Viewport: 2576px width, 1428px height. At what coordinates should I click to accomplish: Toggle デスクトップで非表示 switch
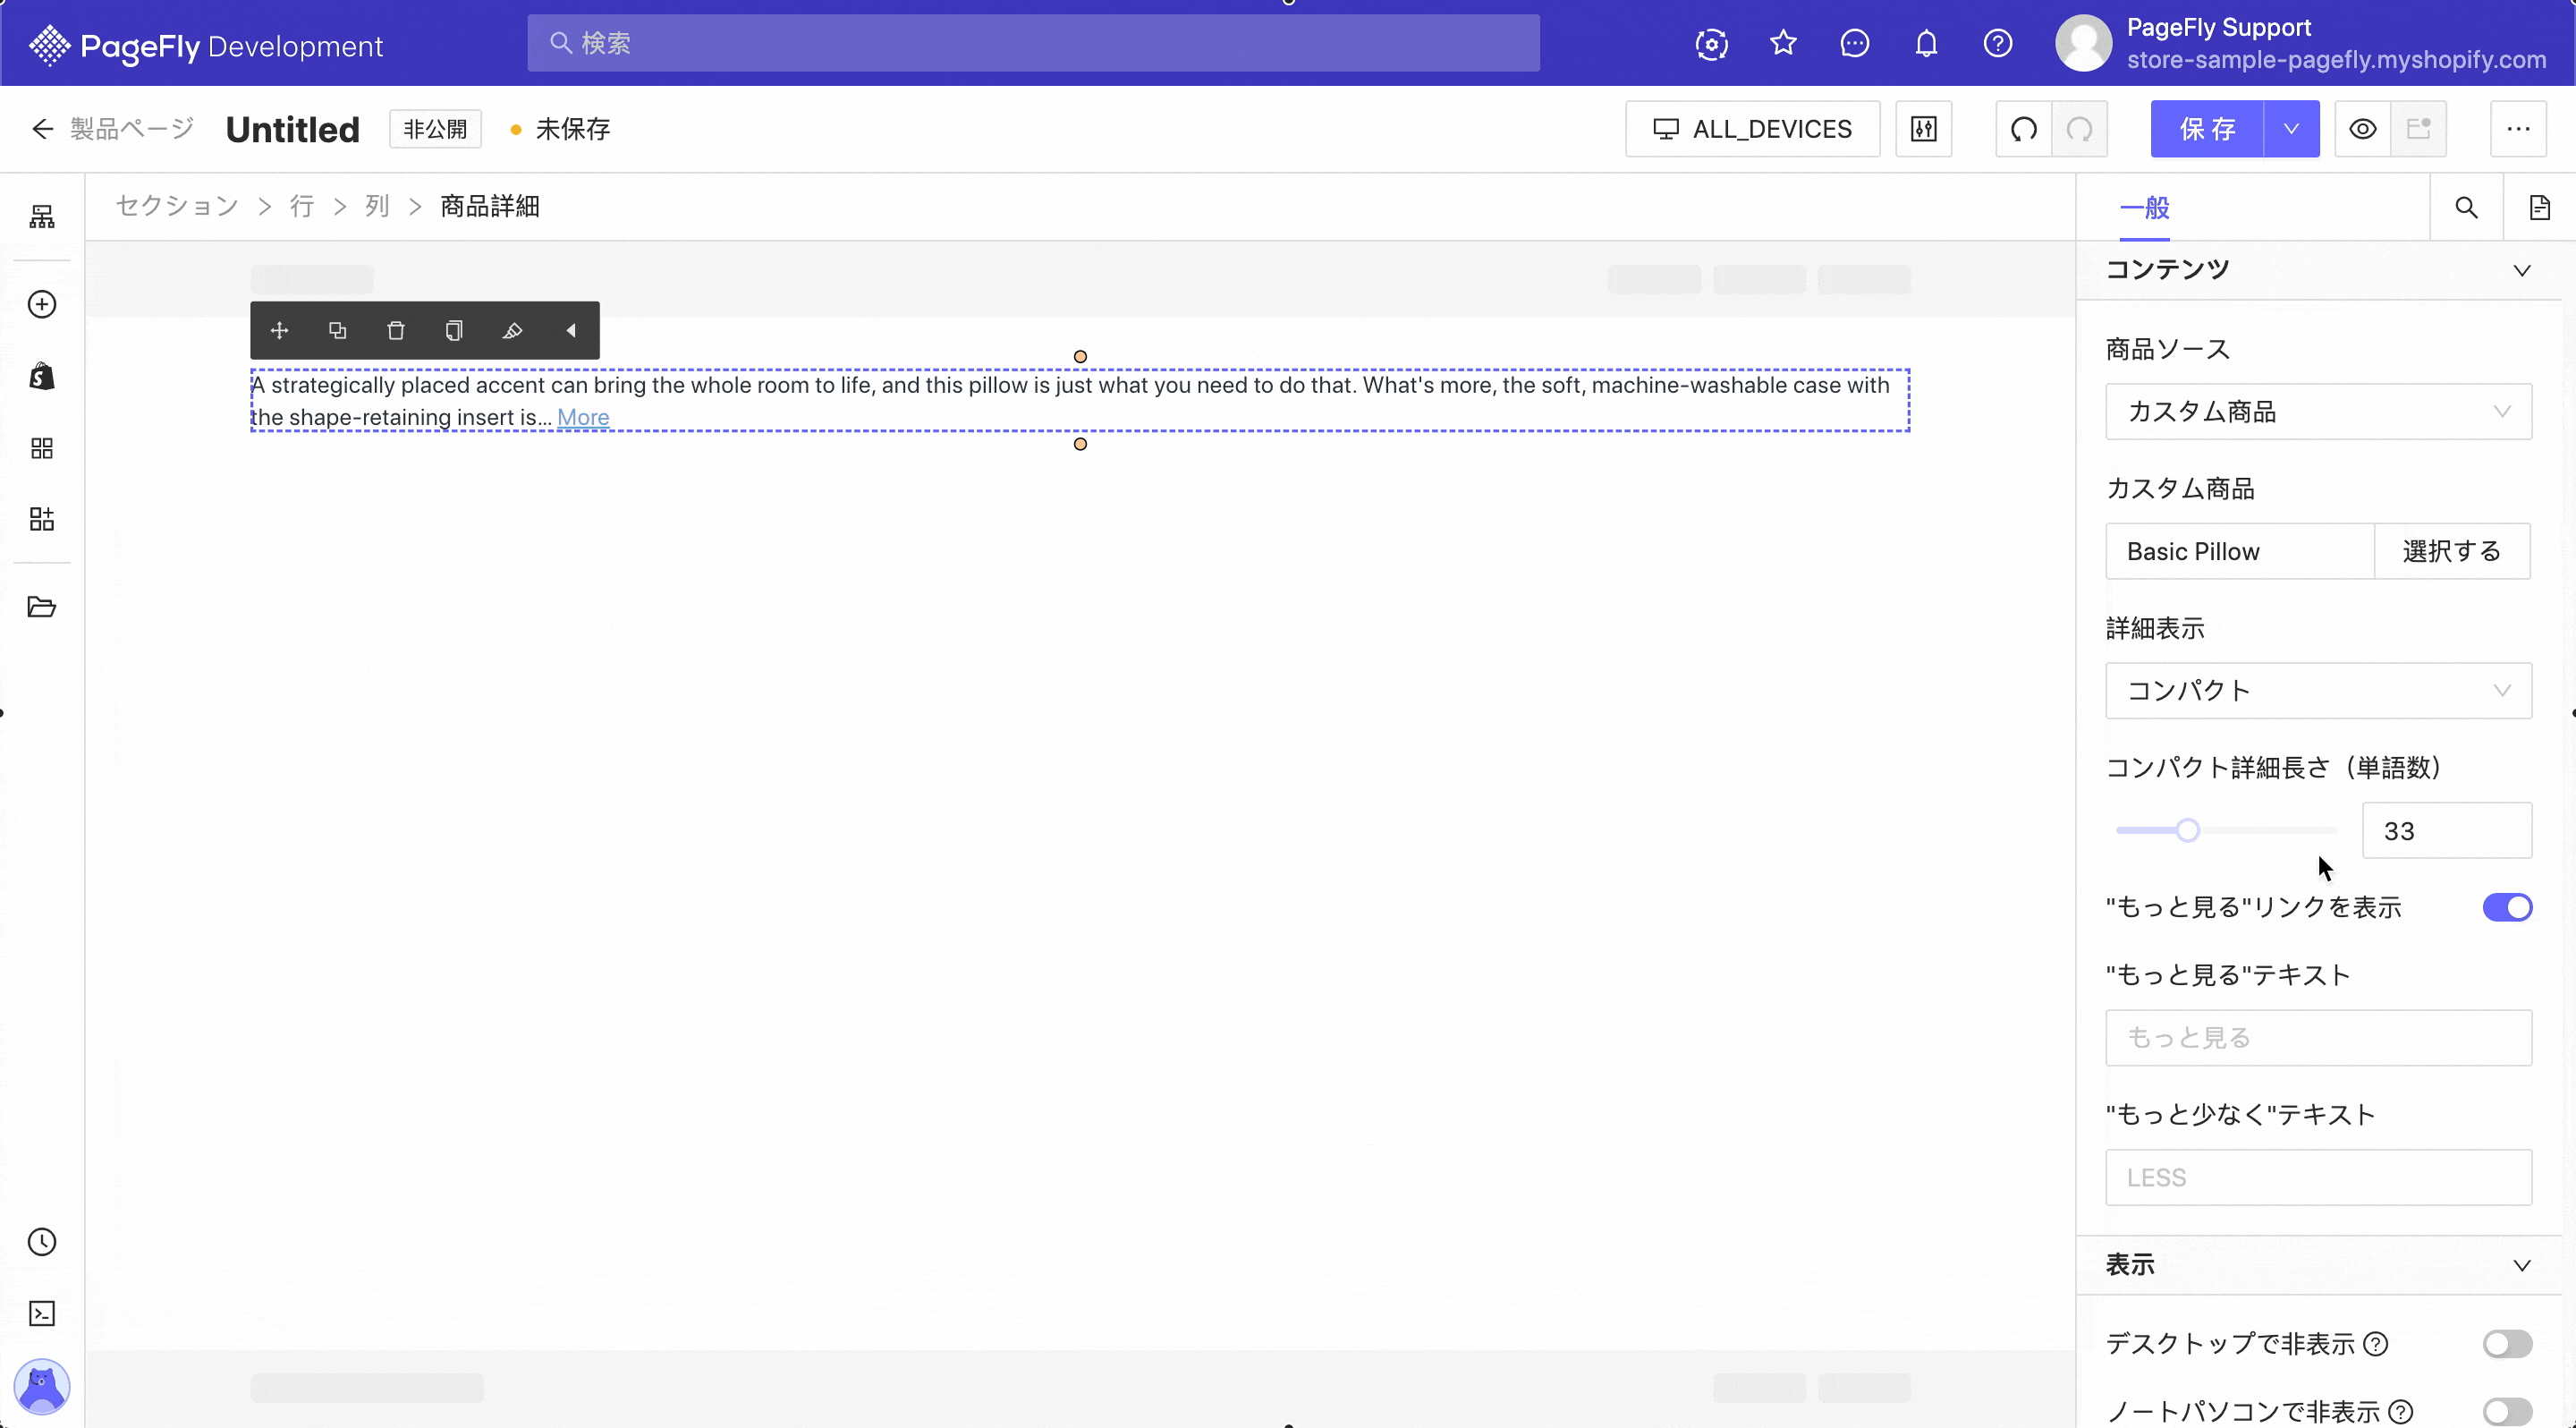[x=2508, y=1343]
